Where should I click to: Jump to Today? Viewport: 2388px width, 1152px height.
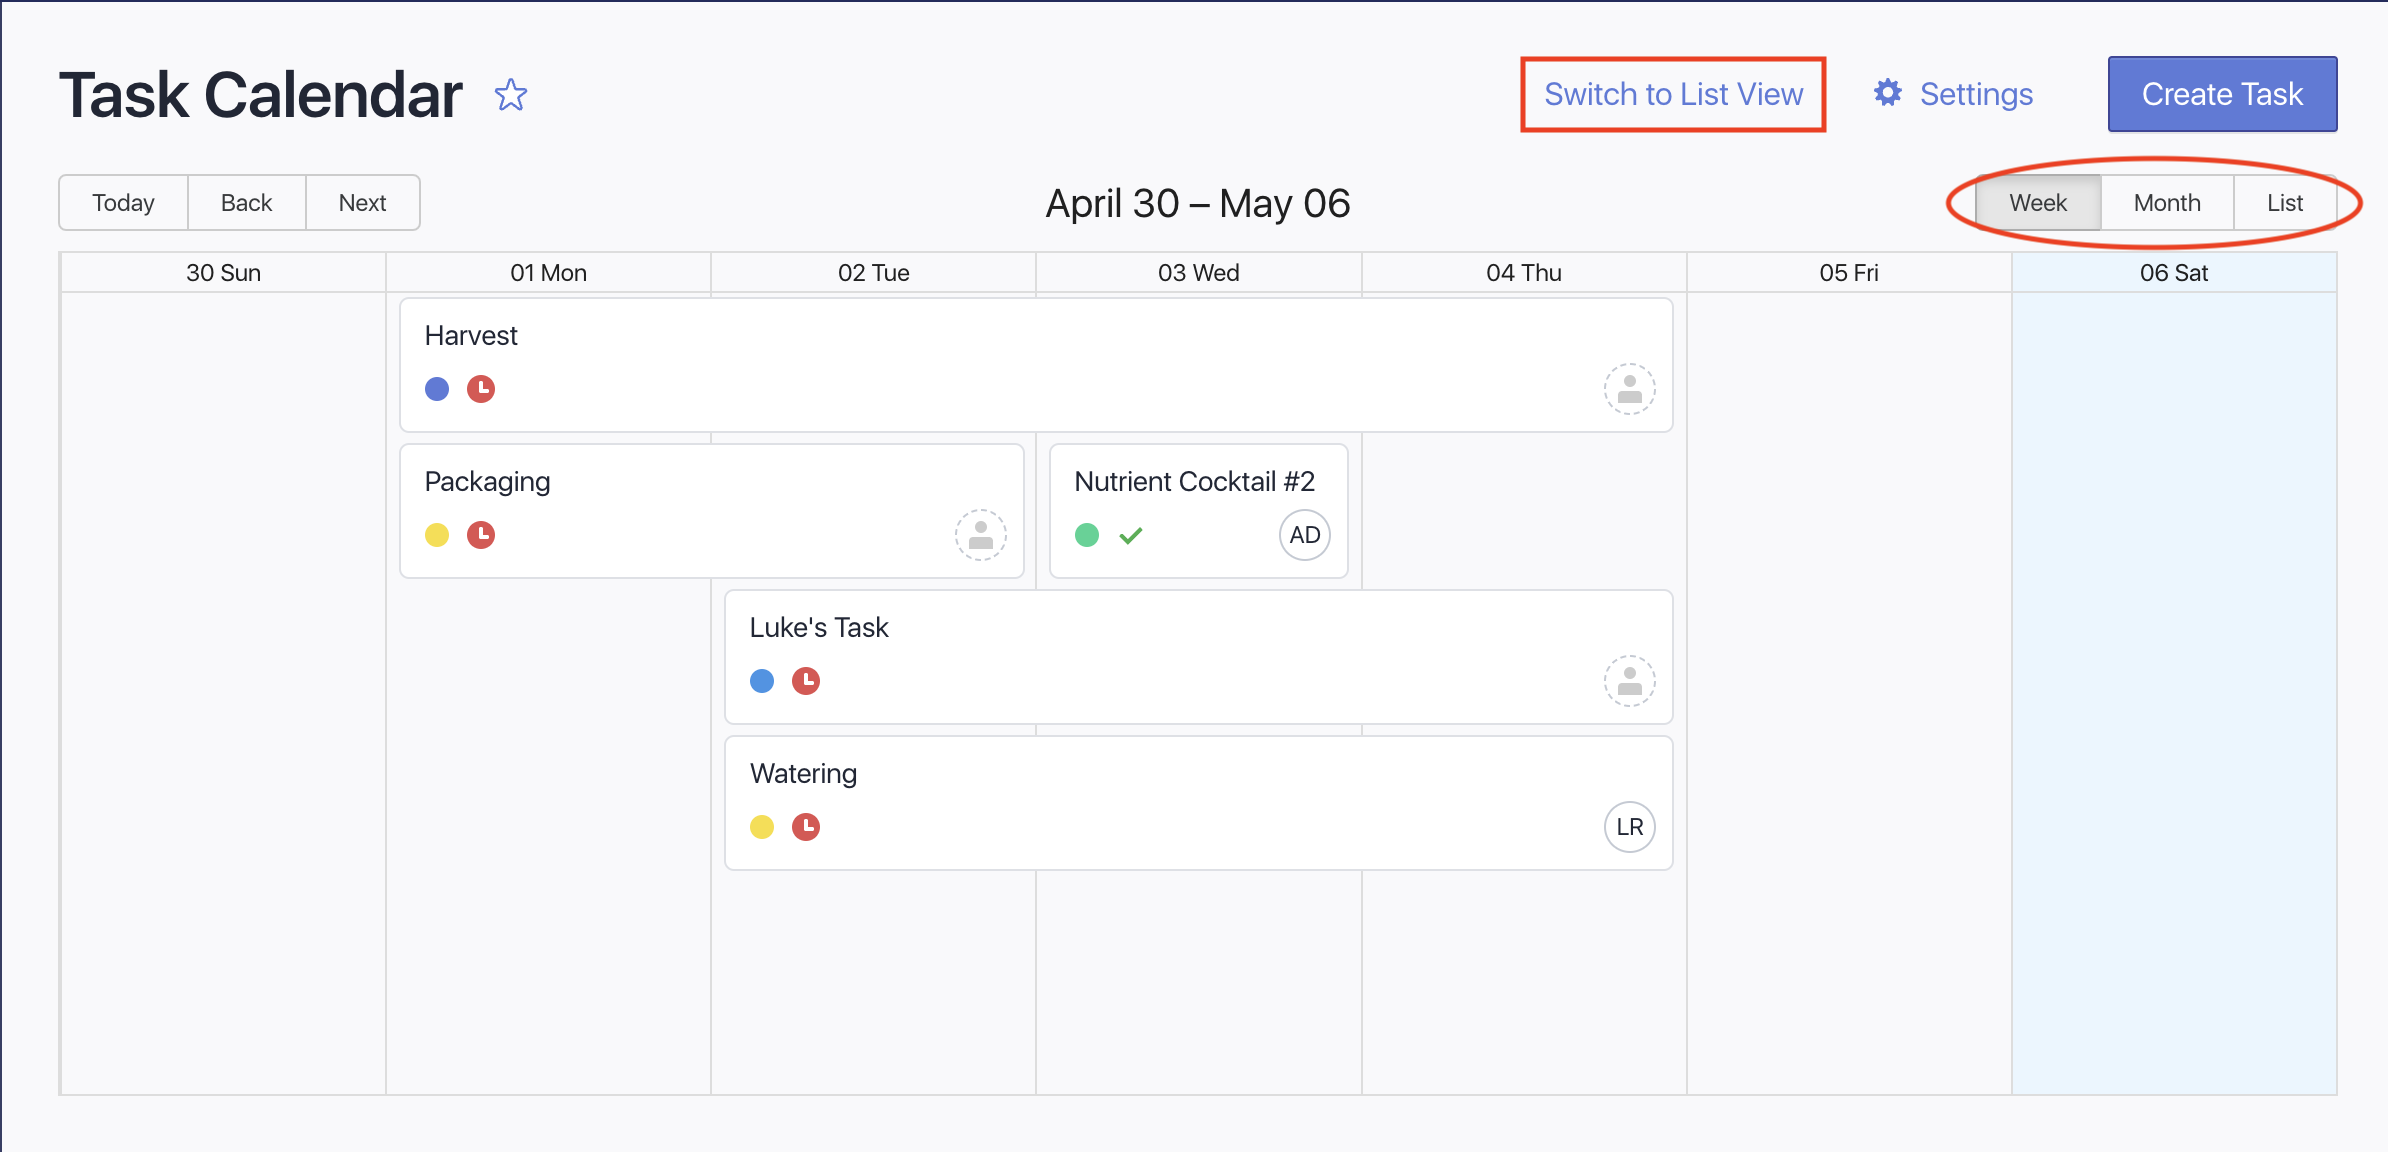coord(124,203)
